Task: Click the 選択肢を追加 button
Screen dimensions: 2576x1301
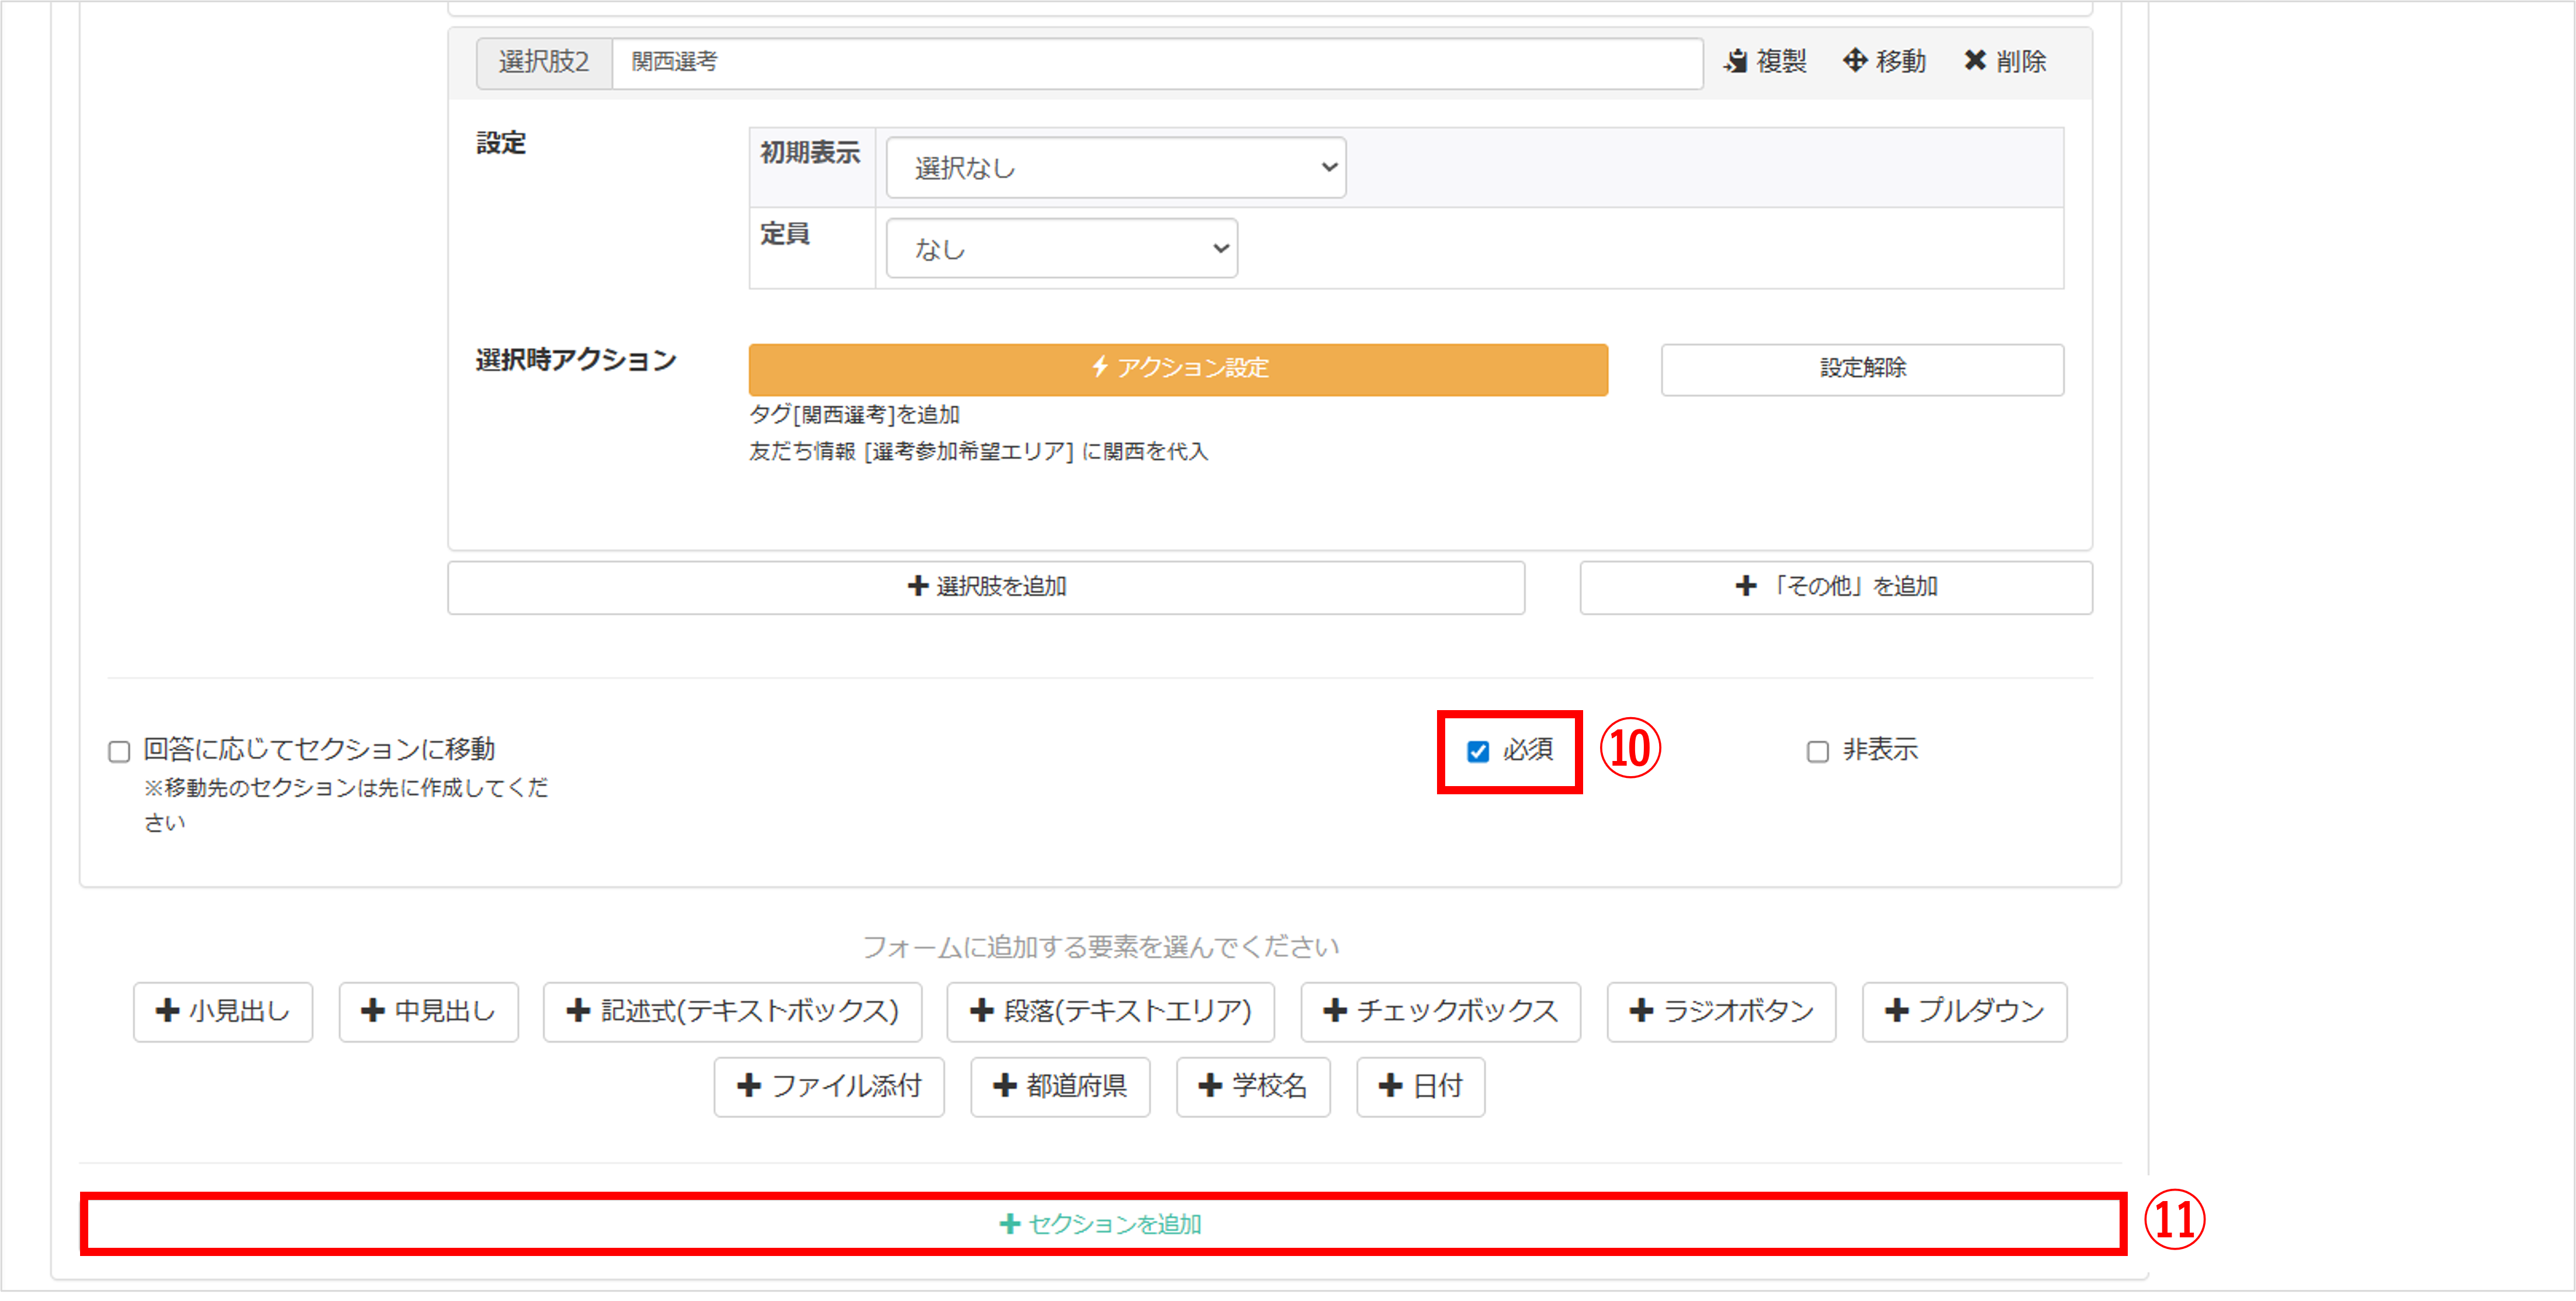Action: pos(986,587)
